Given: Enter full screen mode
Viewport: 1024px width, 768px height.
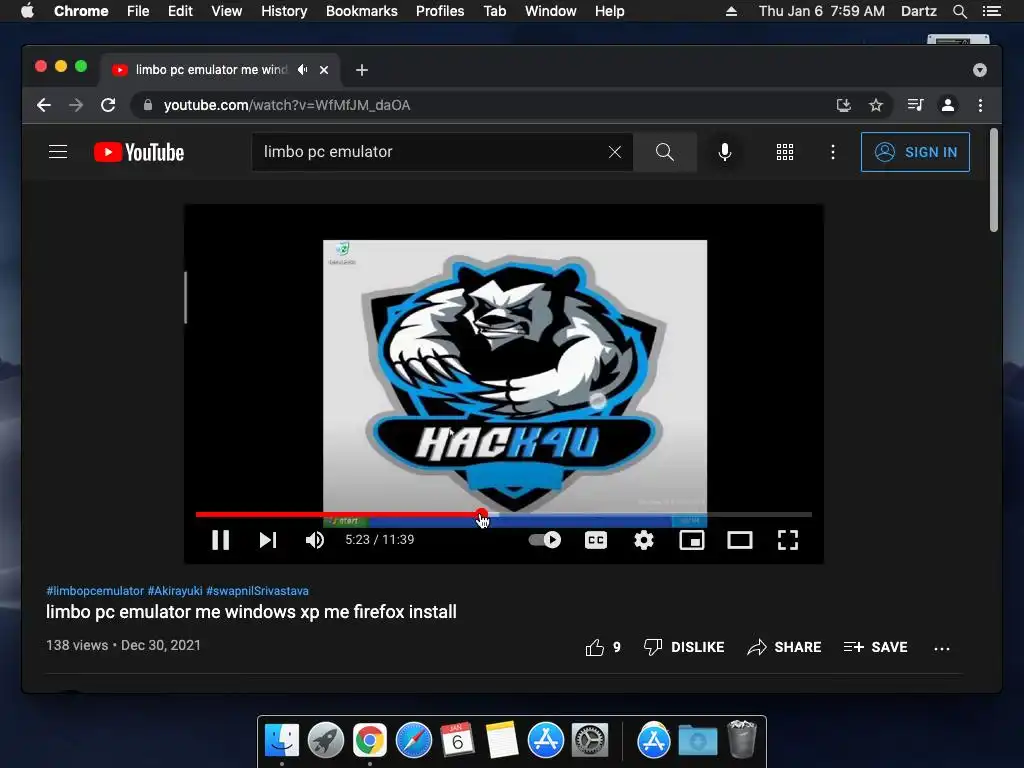Looking at the screenshot, I should (x=788, y=540).
